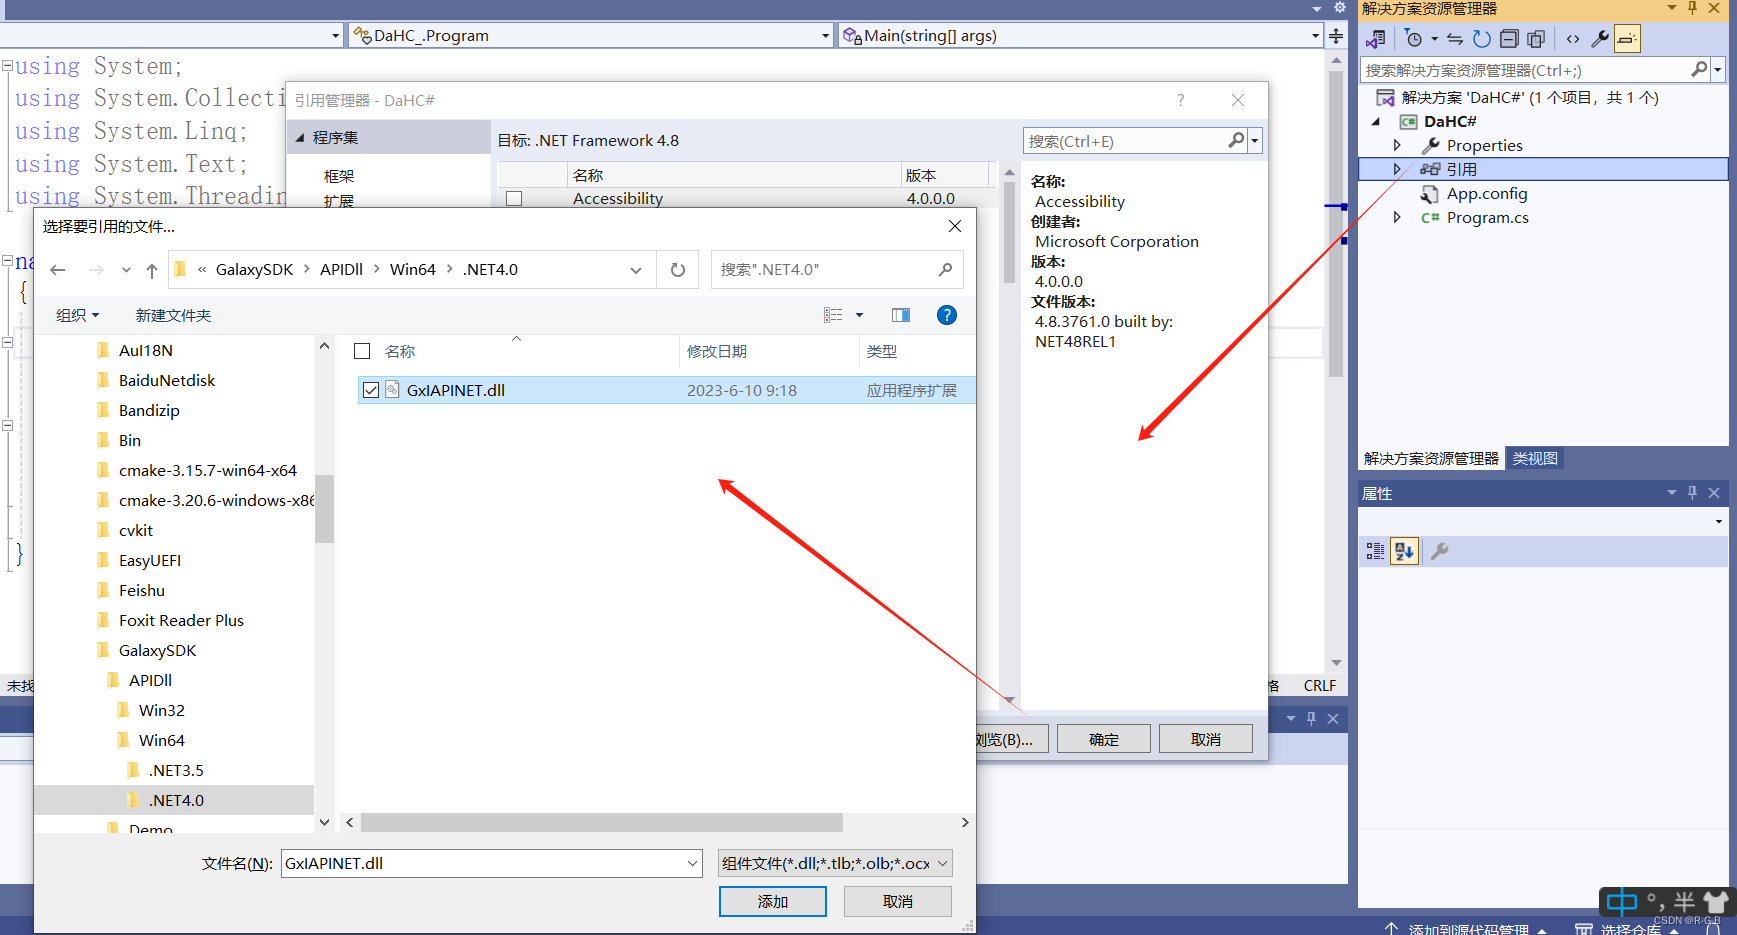Refresh the Solution Explorer tree
The width and height of the screenshot is (1737, 935).
[x=1482, y=39]
